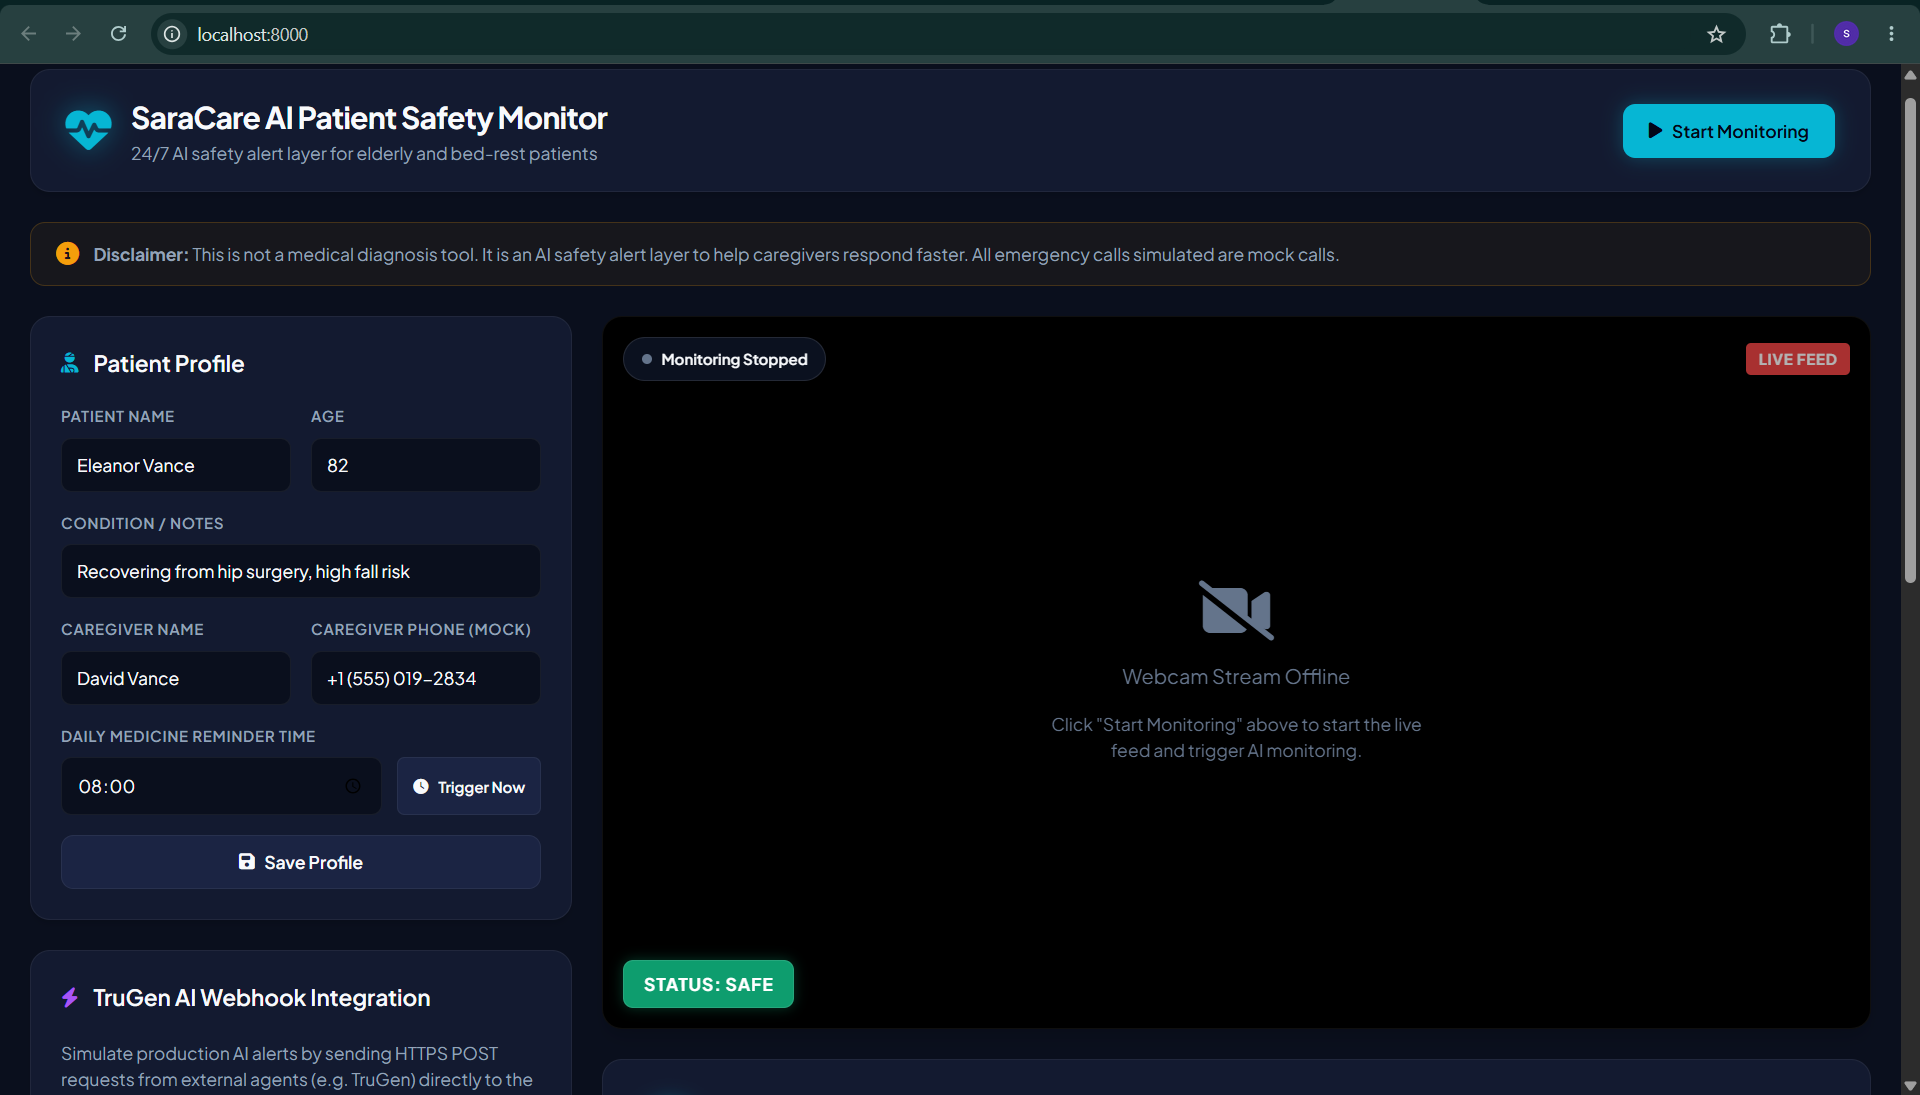Go back in browser history
The width and height of the screenshot is (1920, 1095).
pyautogui.click(x=29, y=34)
